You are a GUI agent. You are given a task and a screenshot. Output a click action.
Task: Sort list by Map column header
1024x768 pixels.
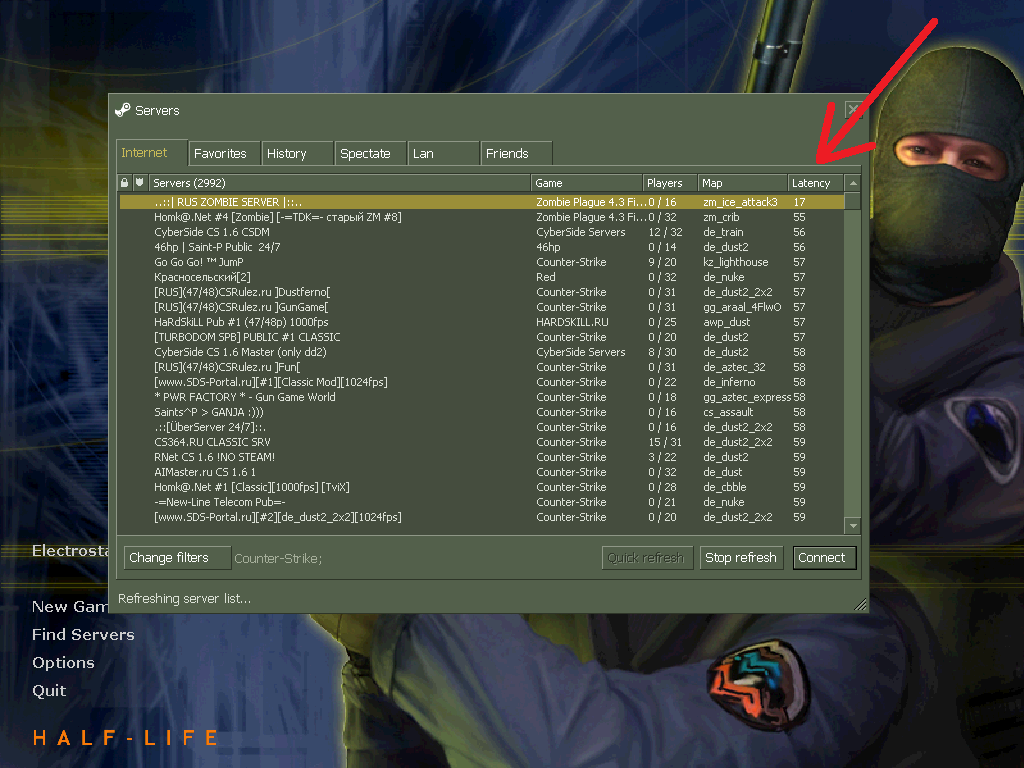pyautogui.click(x=743, y=183)
